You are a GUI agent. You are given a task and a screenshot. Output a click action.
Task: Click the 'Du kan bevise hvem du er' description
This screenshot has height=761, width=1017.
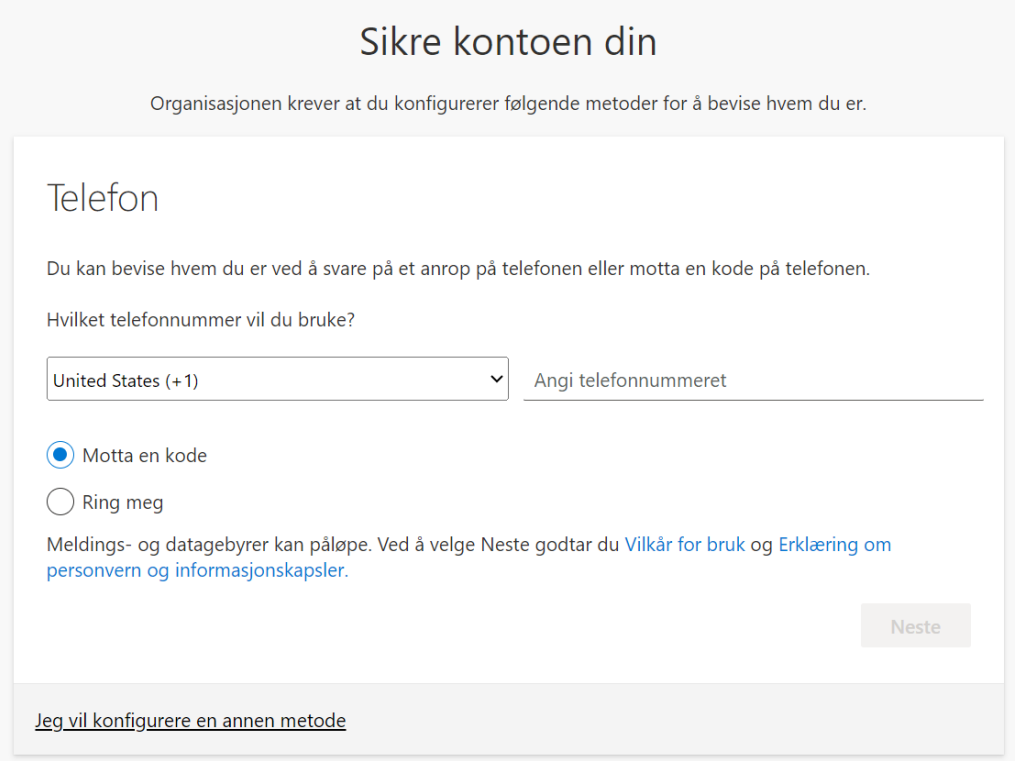click(x=458, y=270)
